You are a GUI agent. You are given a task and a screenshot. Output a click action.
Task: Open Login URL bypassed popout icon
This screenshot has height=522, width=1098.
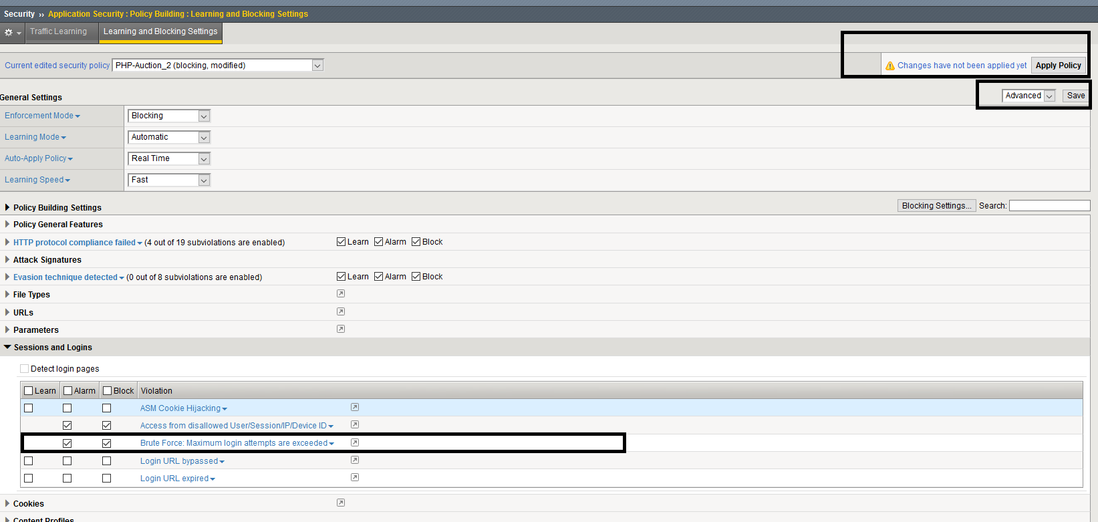pyautogui.click(x=354, y=460)
